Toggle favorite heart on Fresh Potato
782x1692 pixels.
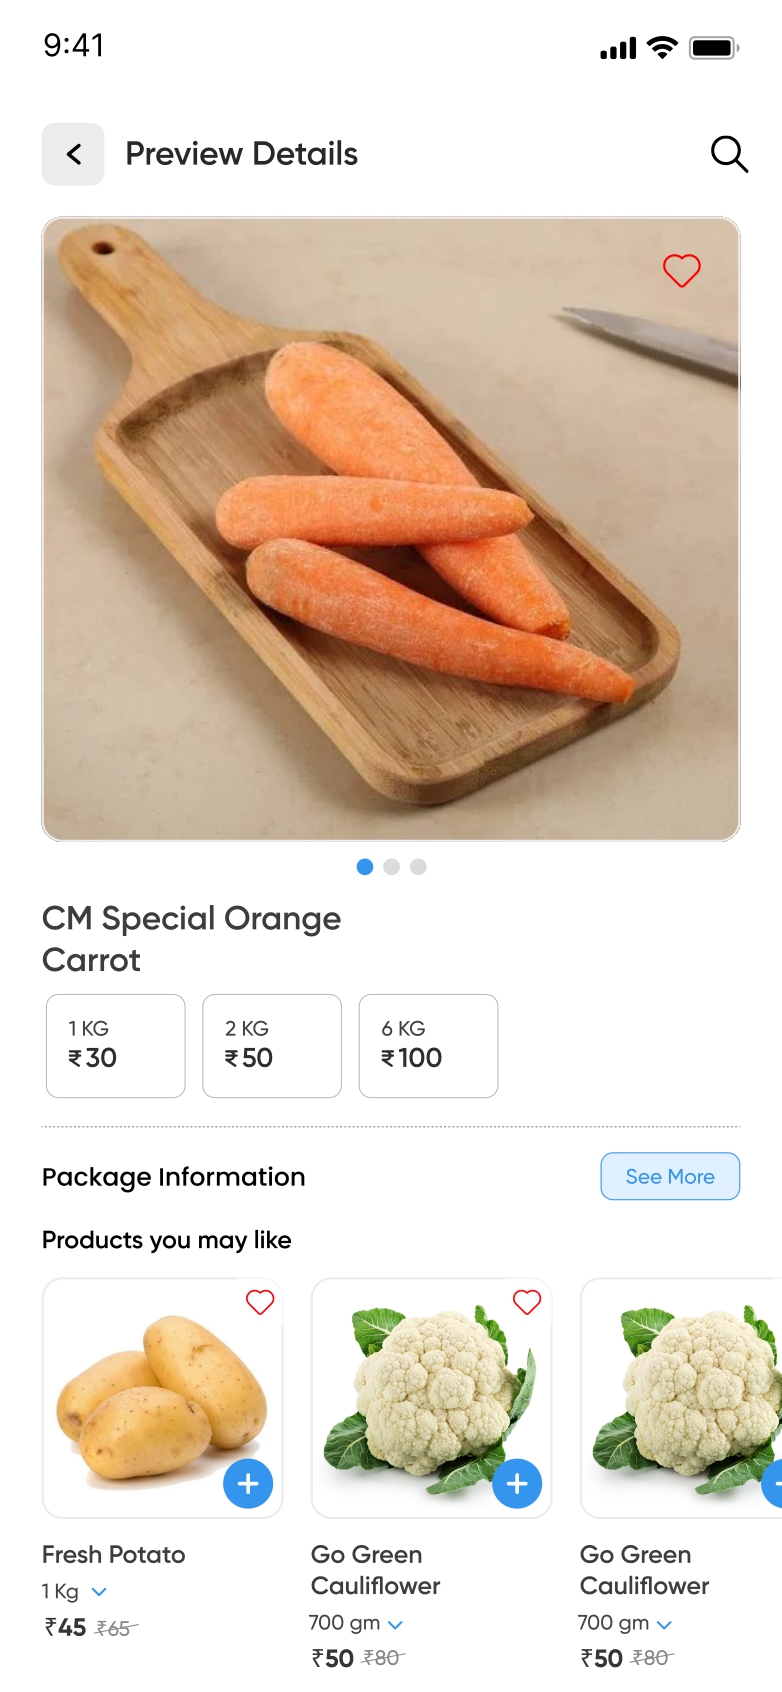pos(260,1302)
